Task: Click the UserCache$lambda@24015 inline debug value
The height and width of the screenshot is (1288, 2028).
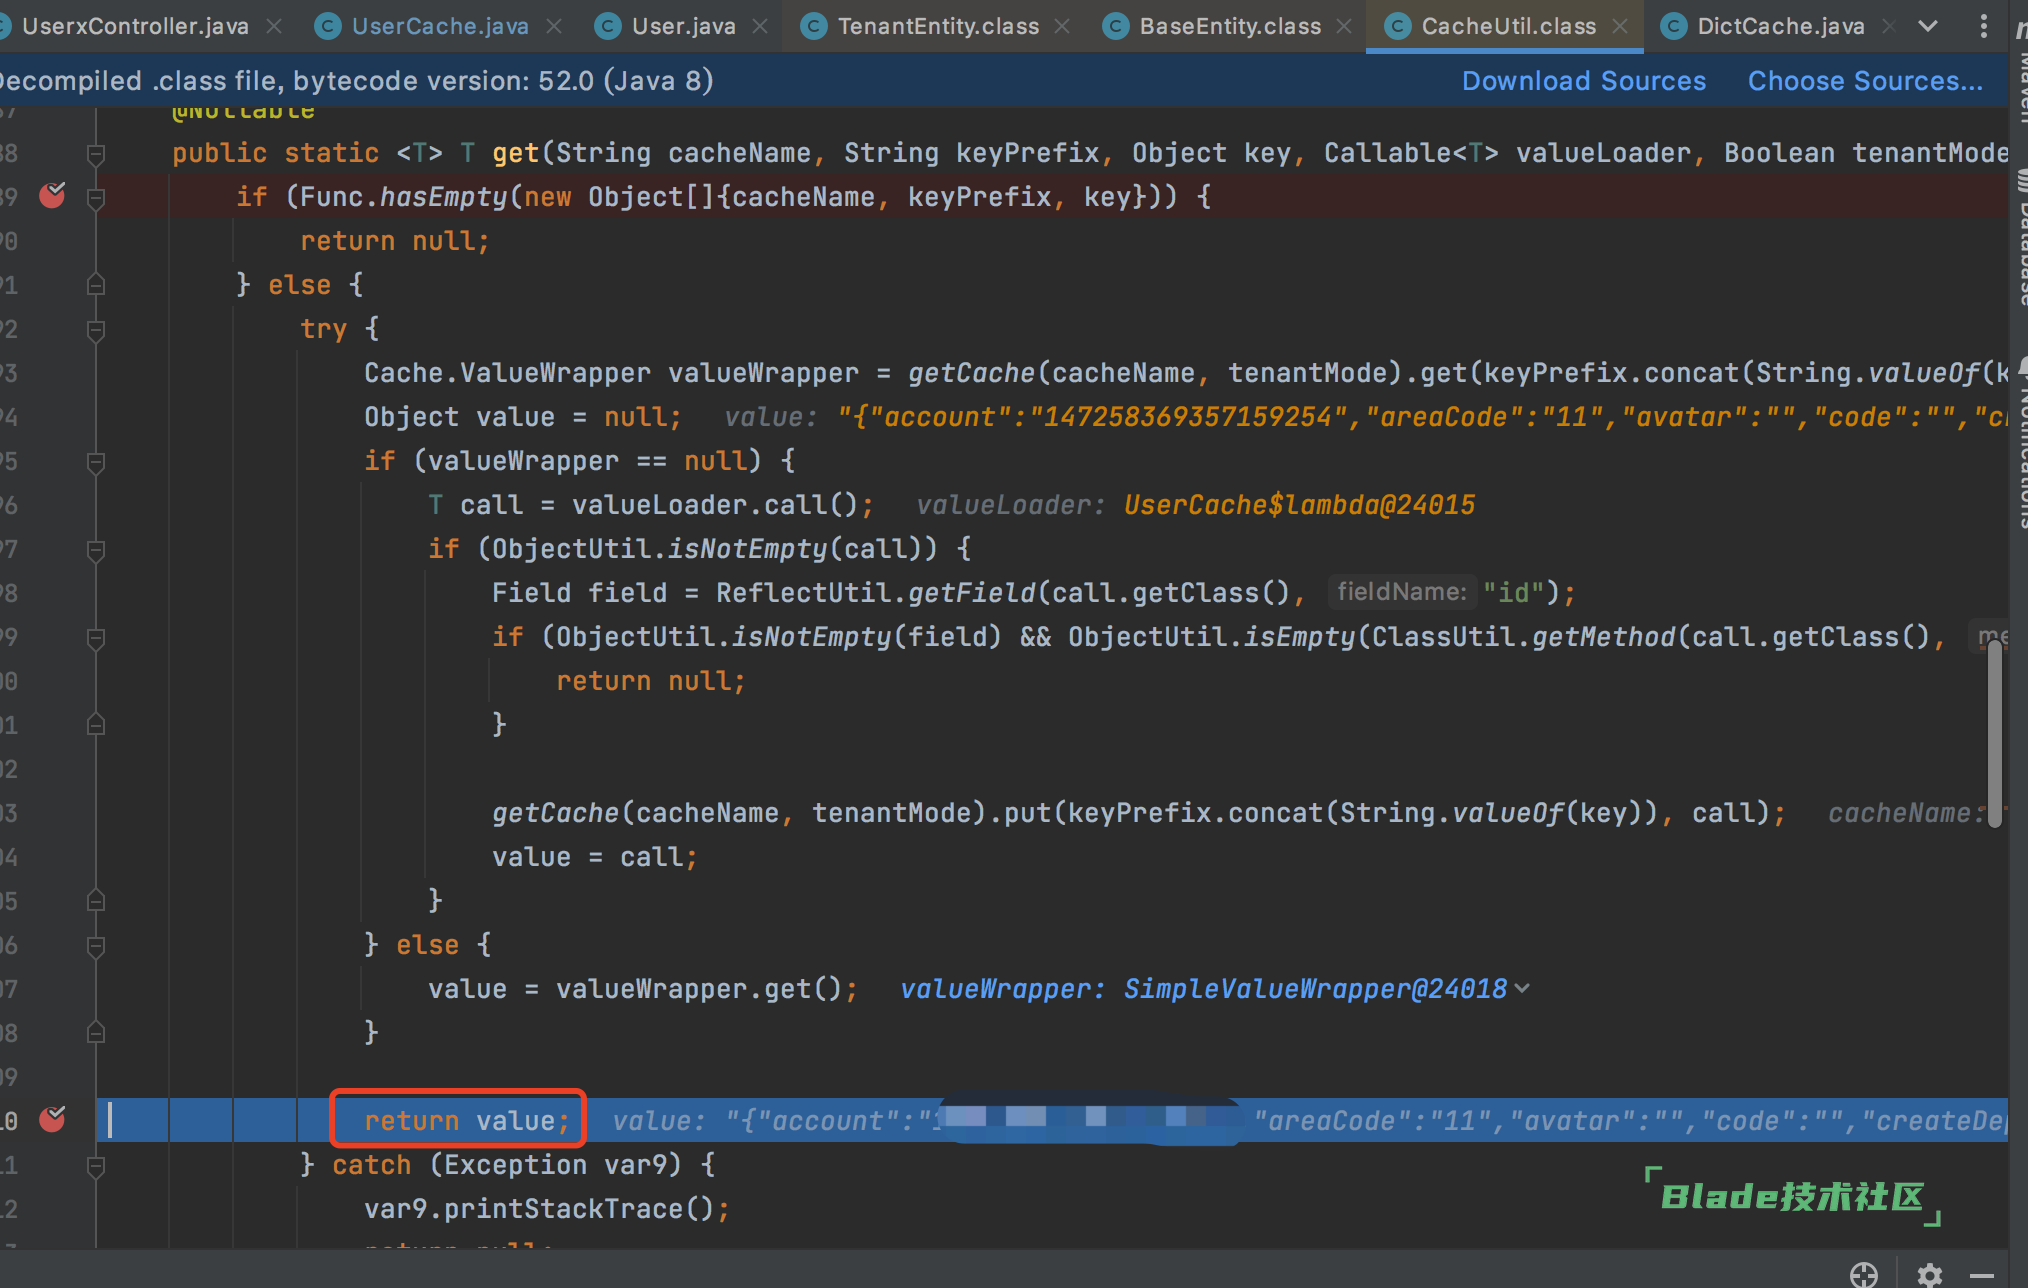Action: (x=1299, y=505)
